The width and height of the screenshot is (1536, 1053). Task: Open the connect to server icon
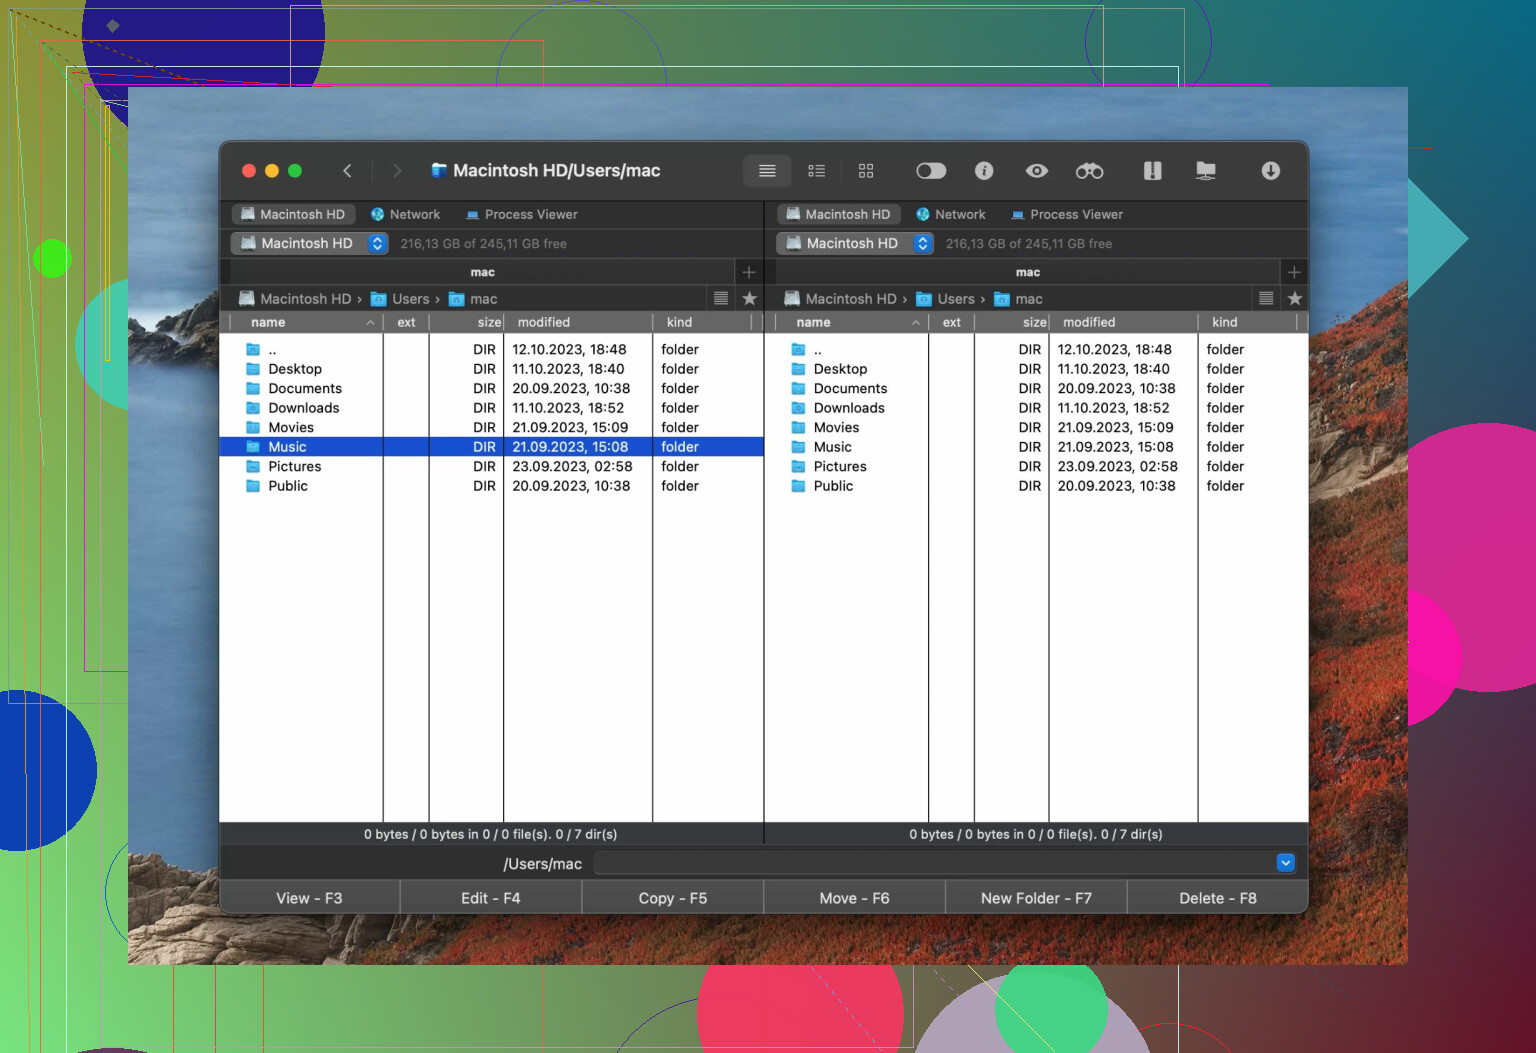[1206, 171]
